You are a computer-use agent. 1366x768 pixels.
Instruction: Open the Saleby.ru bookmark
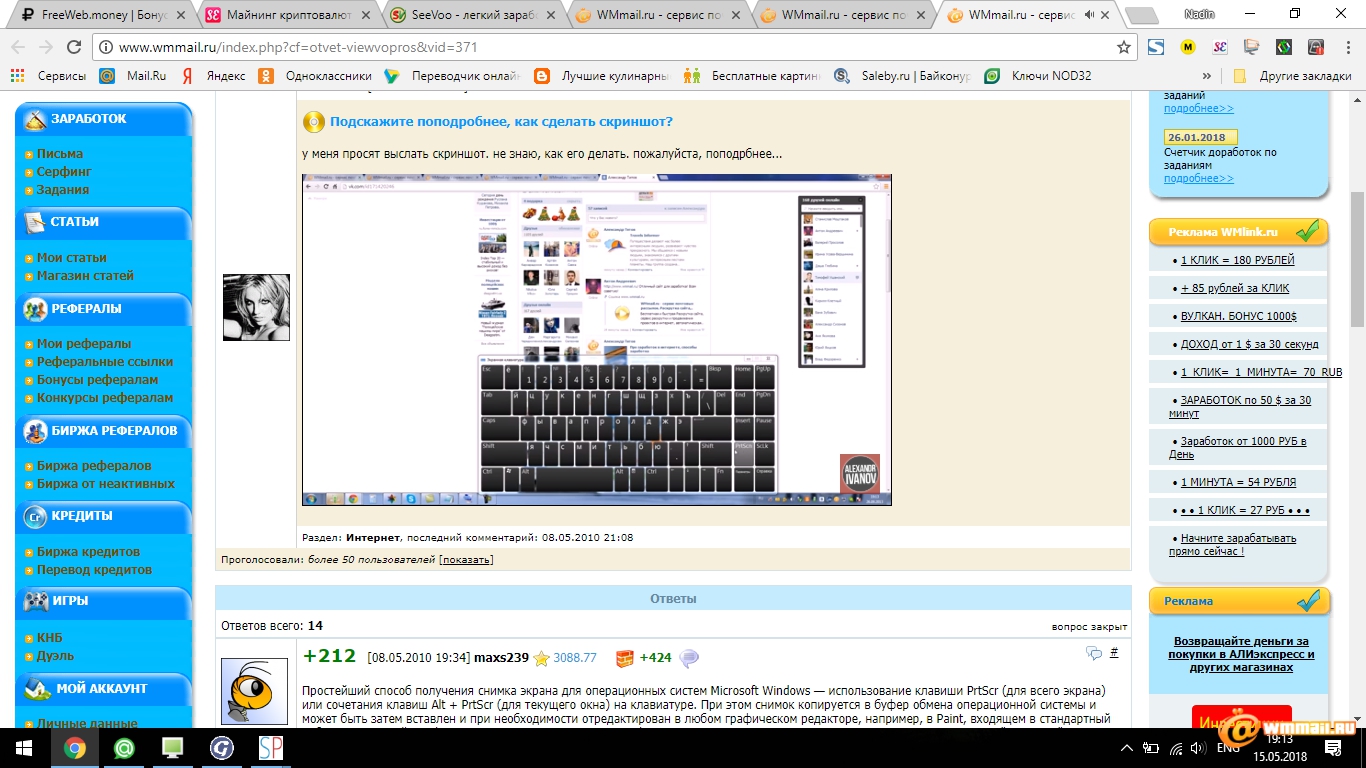901,76
